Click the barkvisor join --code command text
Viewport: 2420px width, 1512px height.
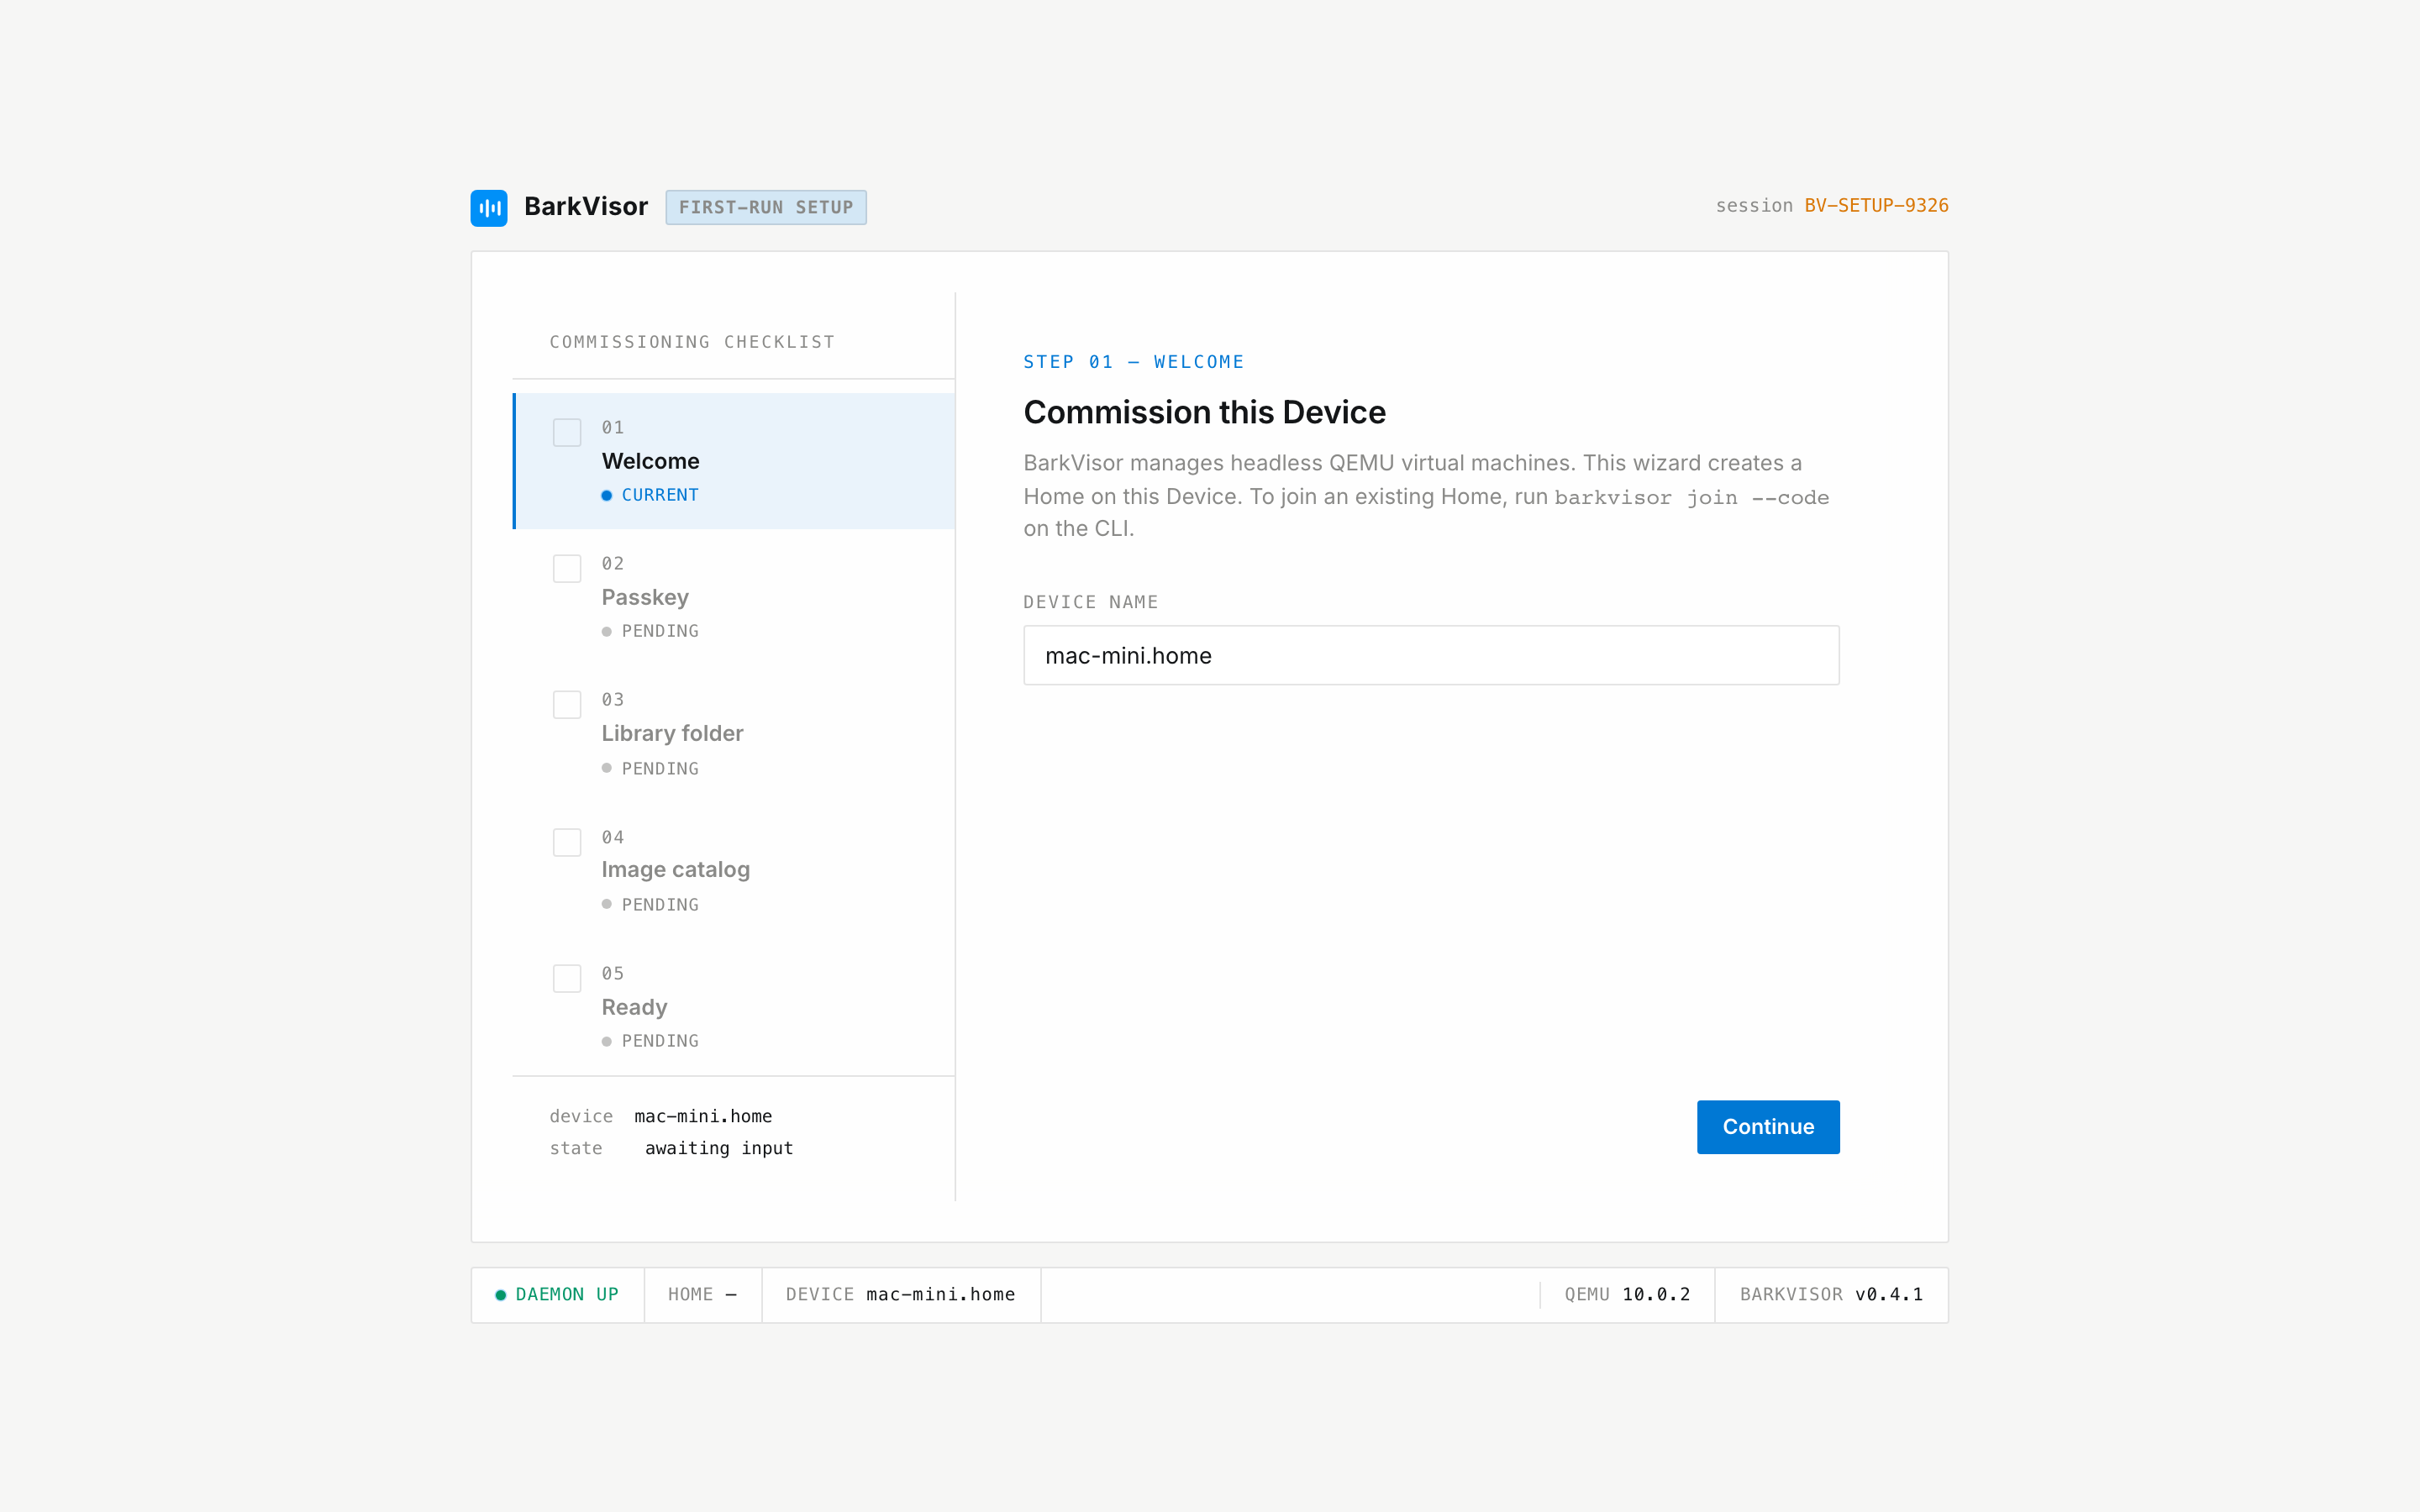[x=1691, y=498]
